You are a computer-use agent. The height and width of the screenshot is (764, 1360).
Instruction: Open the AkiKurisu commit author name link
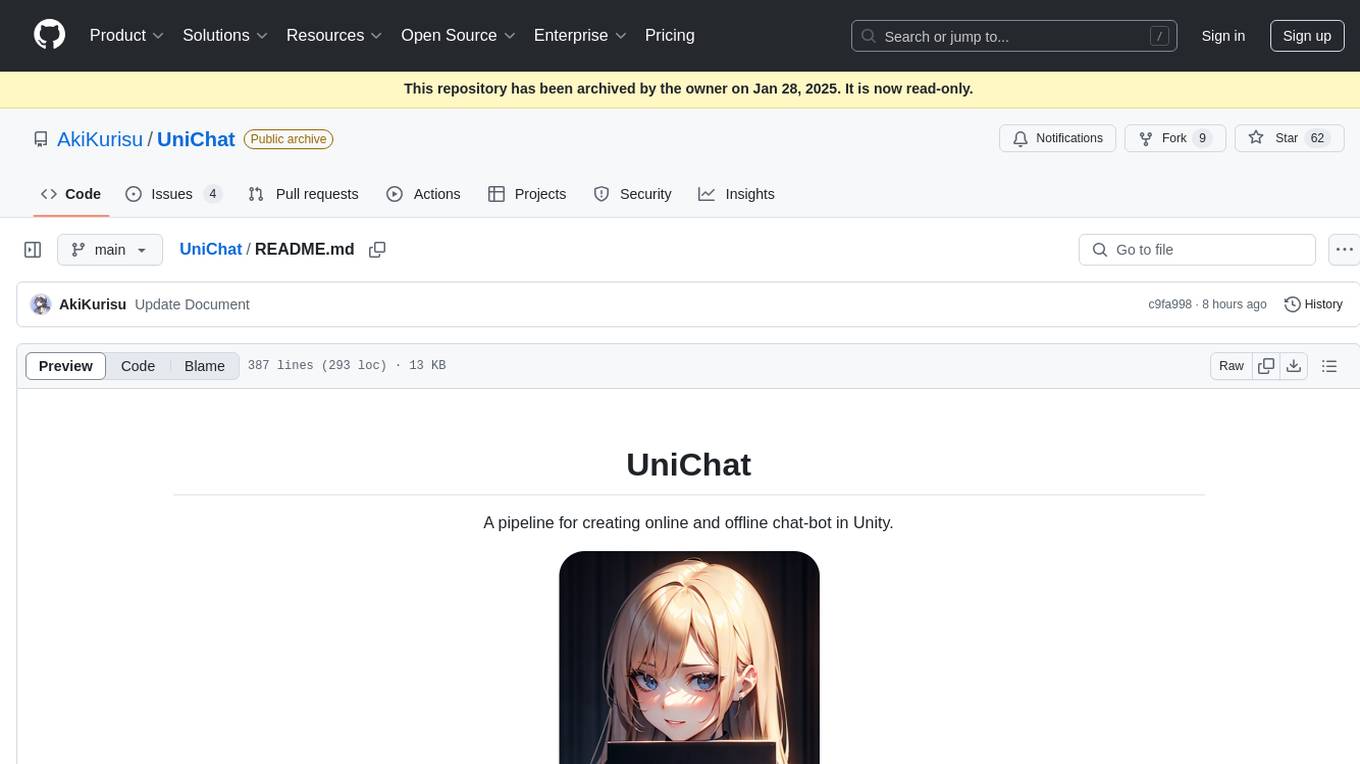point(93,304)
